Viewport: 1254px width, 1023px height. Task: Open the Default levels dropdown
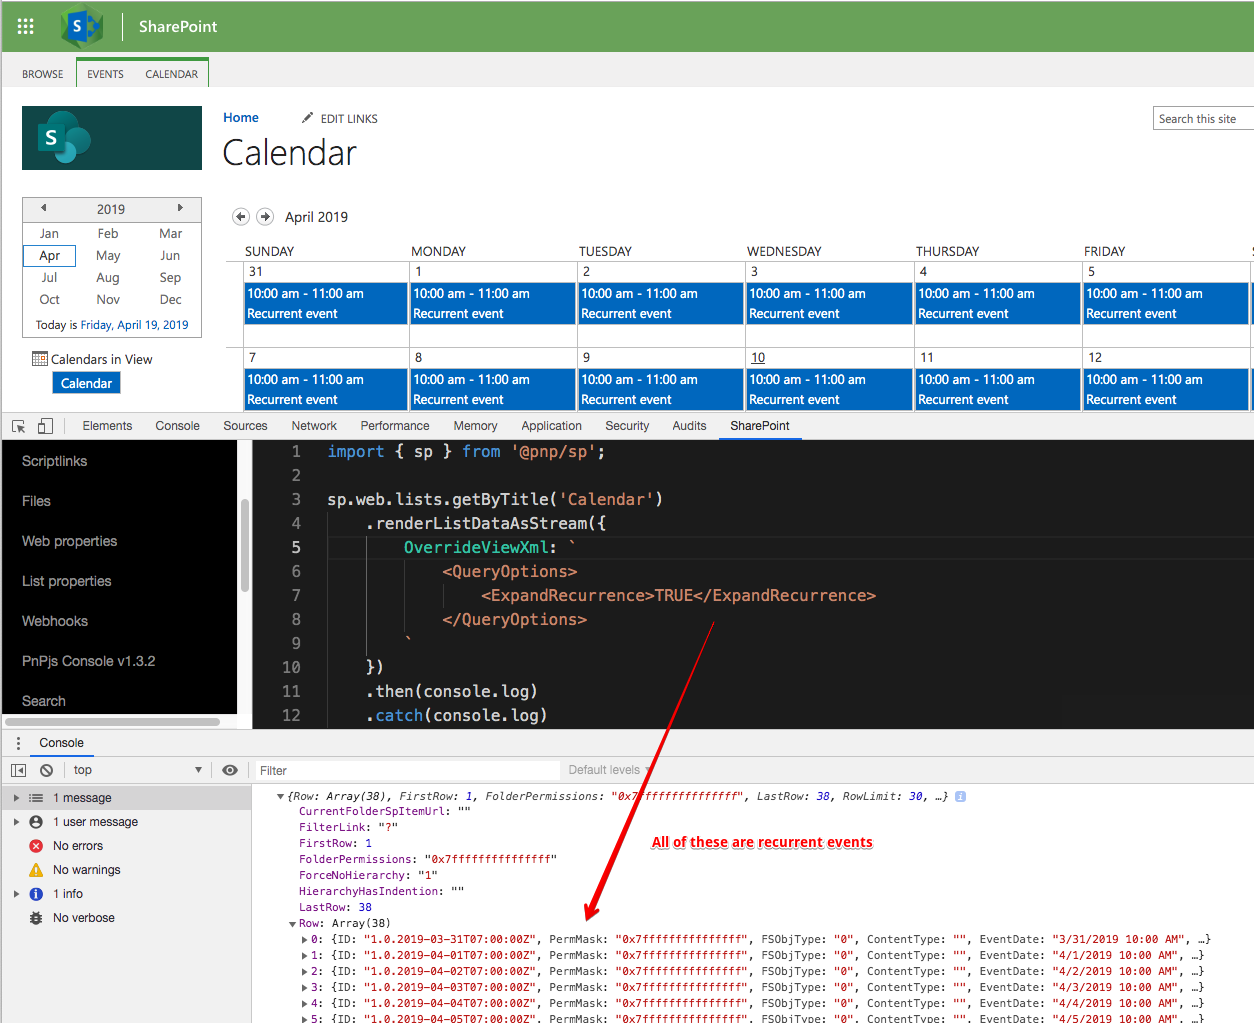[610, 770]
